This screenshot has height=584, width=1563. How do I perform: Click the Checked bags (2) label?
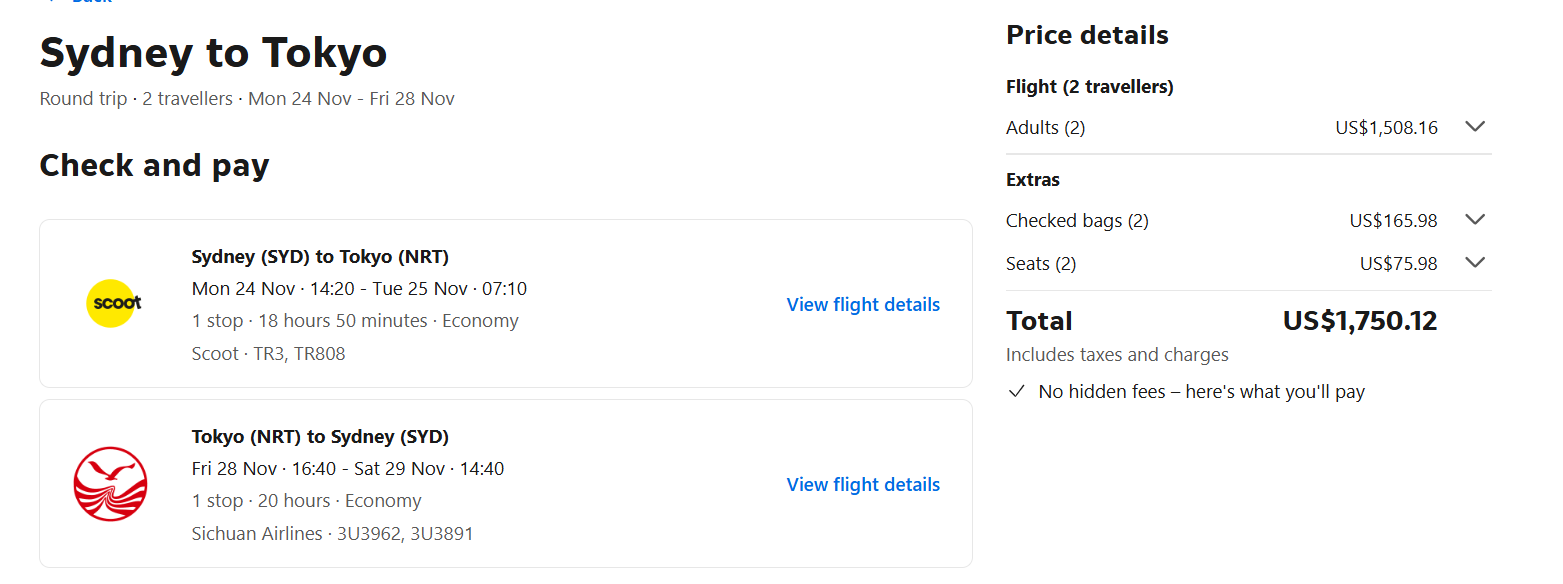pos(1077,221)
